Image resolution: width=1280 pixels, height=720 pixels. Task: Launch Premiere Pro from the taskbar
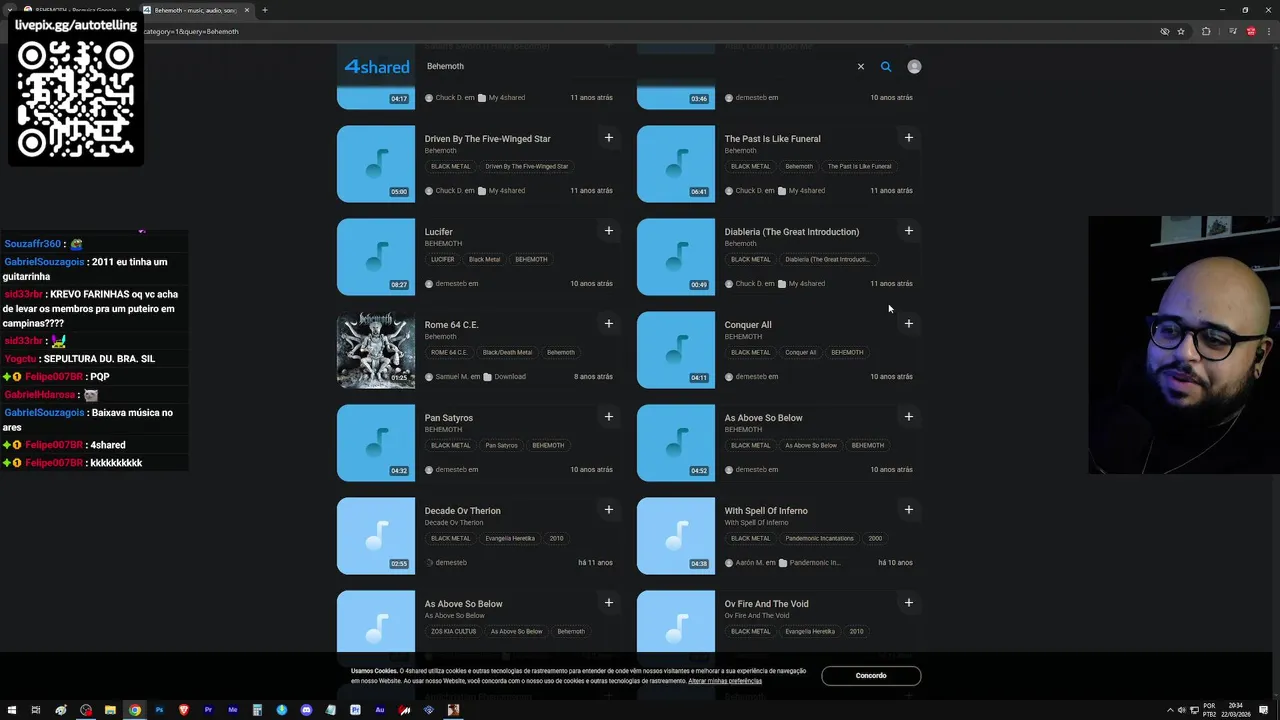tap(208, 710)
